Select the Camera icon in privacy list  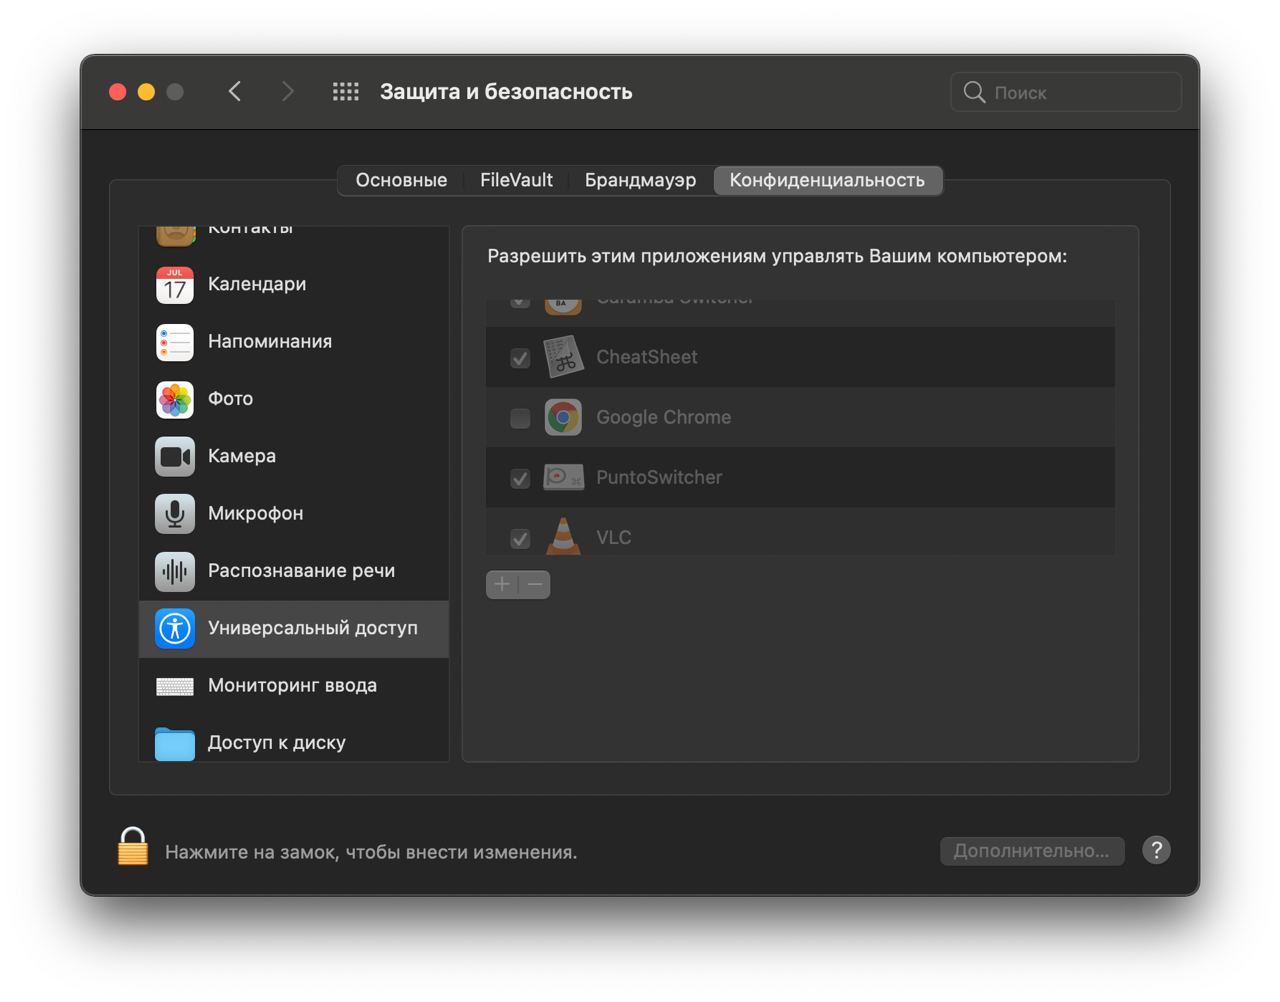pyautogui.click(x=175, y=456)
